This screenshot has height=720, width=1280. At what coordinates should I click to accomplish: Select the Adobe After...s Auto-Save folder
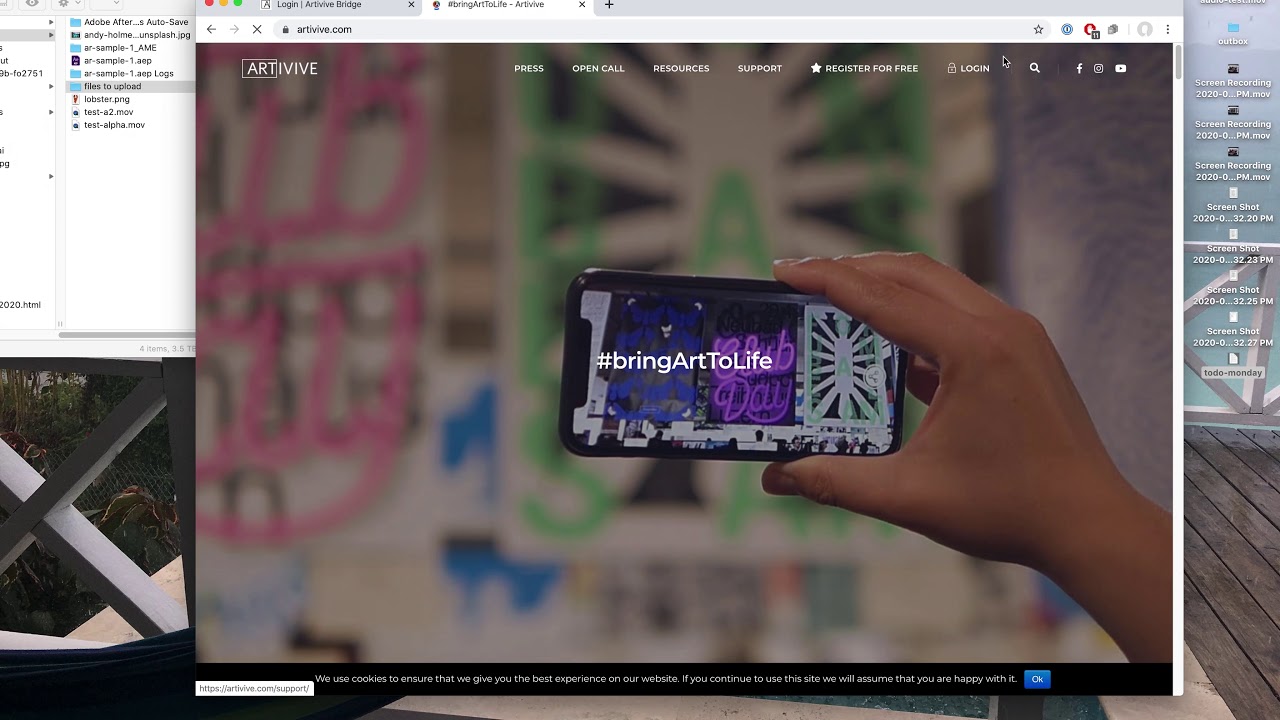[x=129, y=22]
